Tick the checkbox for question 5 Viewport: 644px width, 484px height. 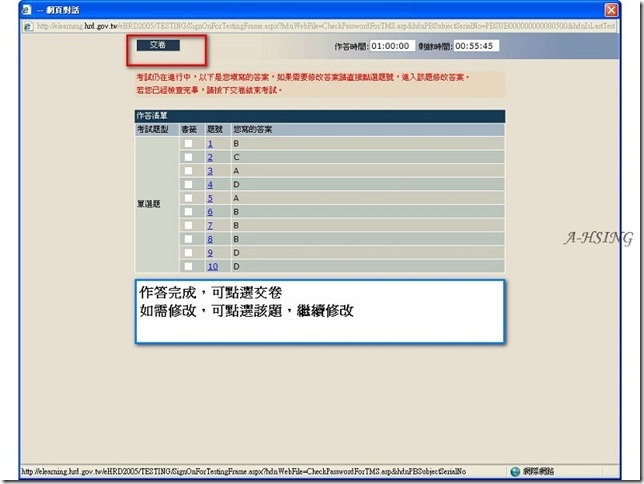(x=188, y=198)
